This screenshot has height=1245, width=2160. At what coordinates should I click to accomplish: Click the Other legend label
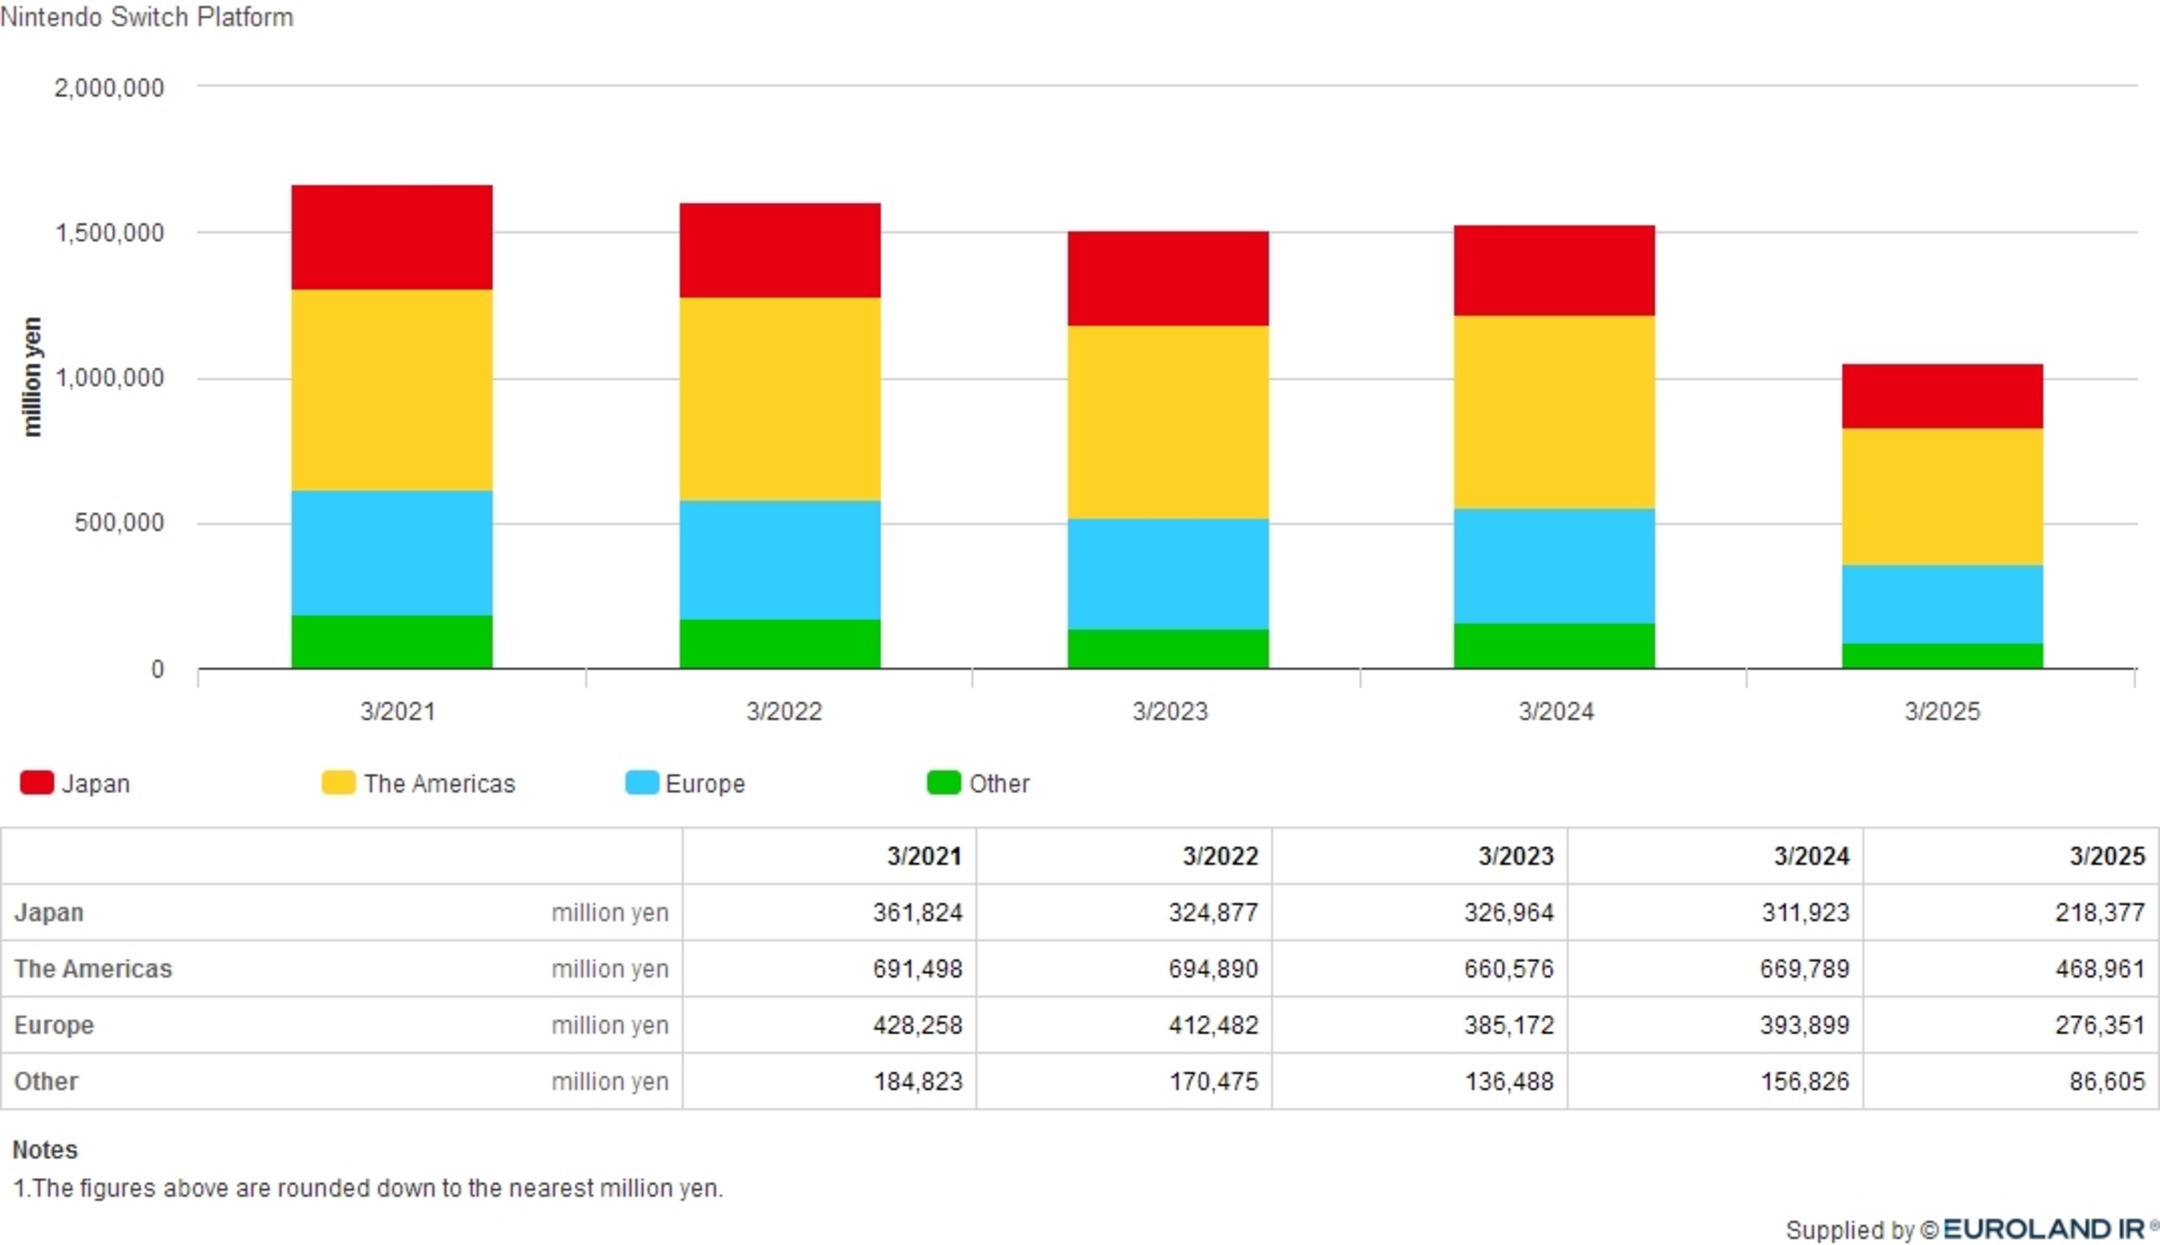(999, 783)
